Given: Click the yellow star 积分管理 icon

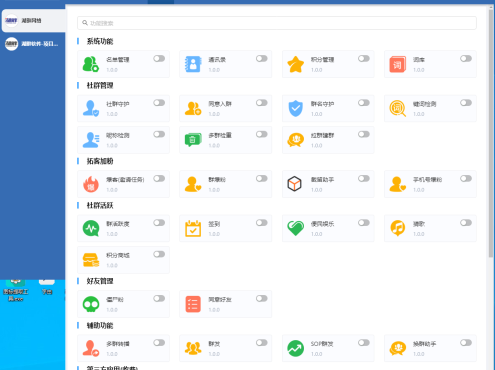Looking at the screenshot, I should pyautogui.click(x=295, y=64).
